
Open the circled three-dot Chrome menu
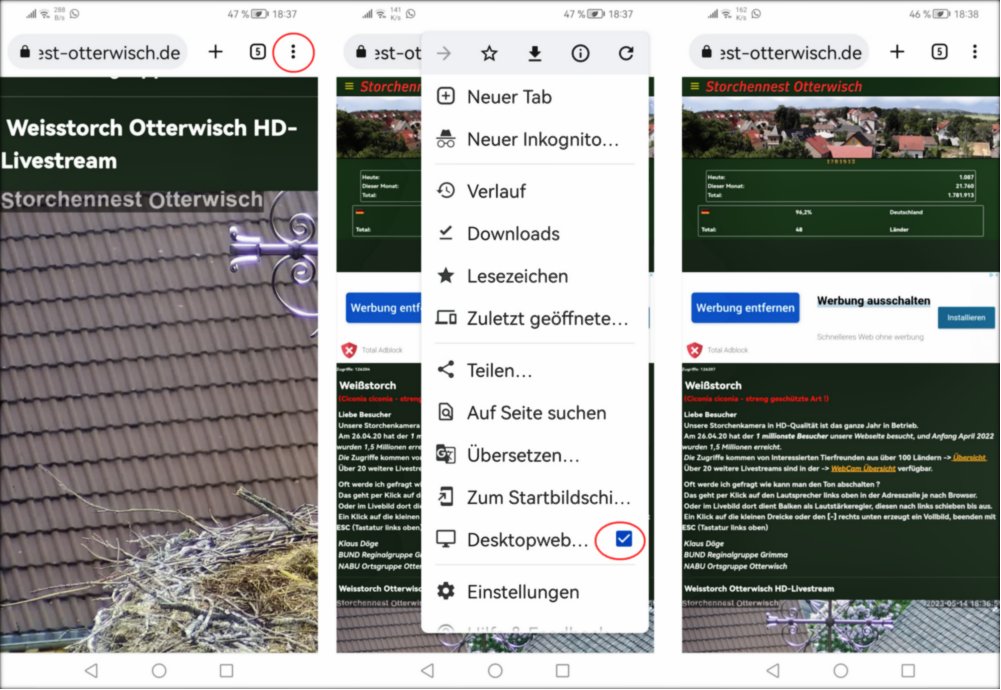coord(293,52)
